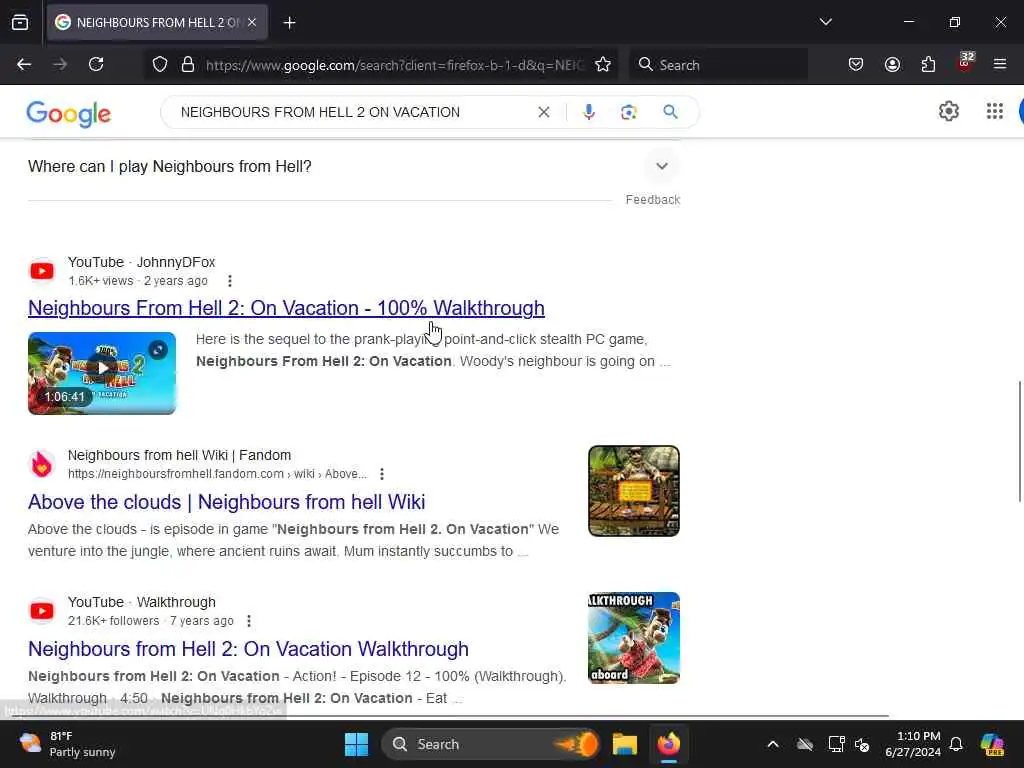Open more options for Fandom result
Screen dimensions: 1024x768
tap(382, 474)
